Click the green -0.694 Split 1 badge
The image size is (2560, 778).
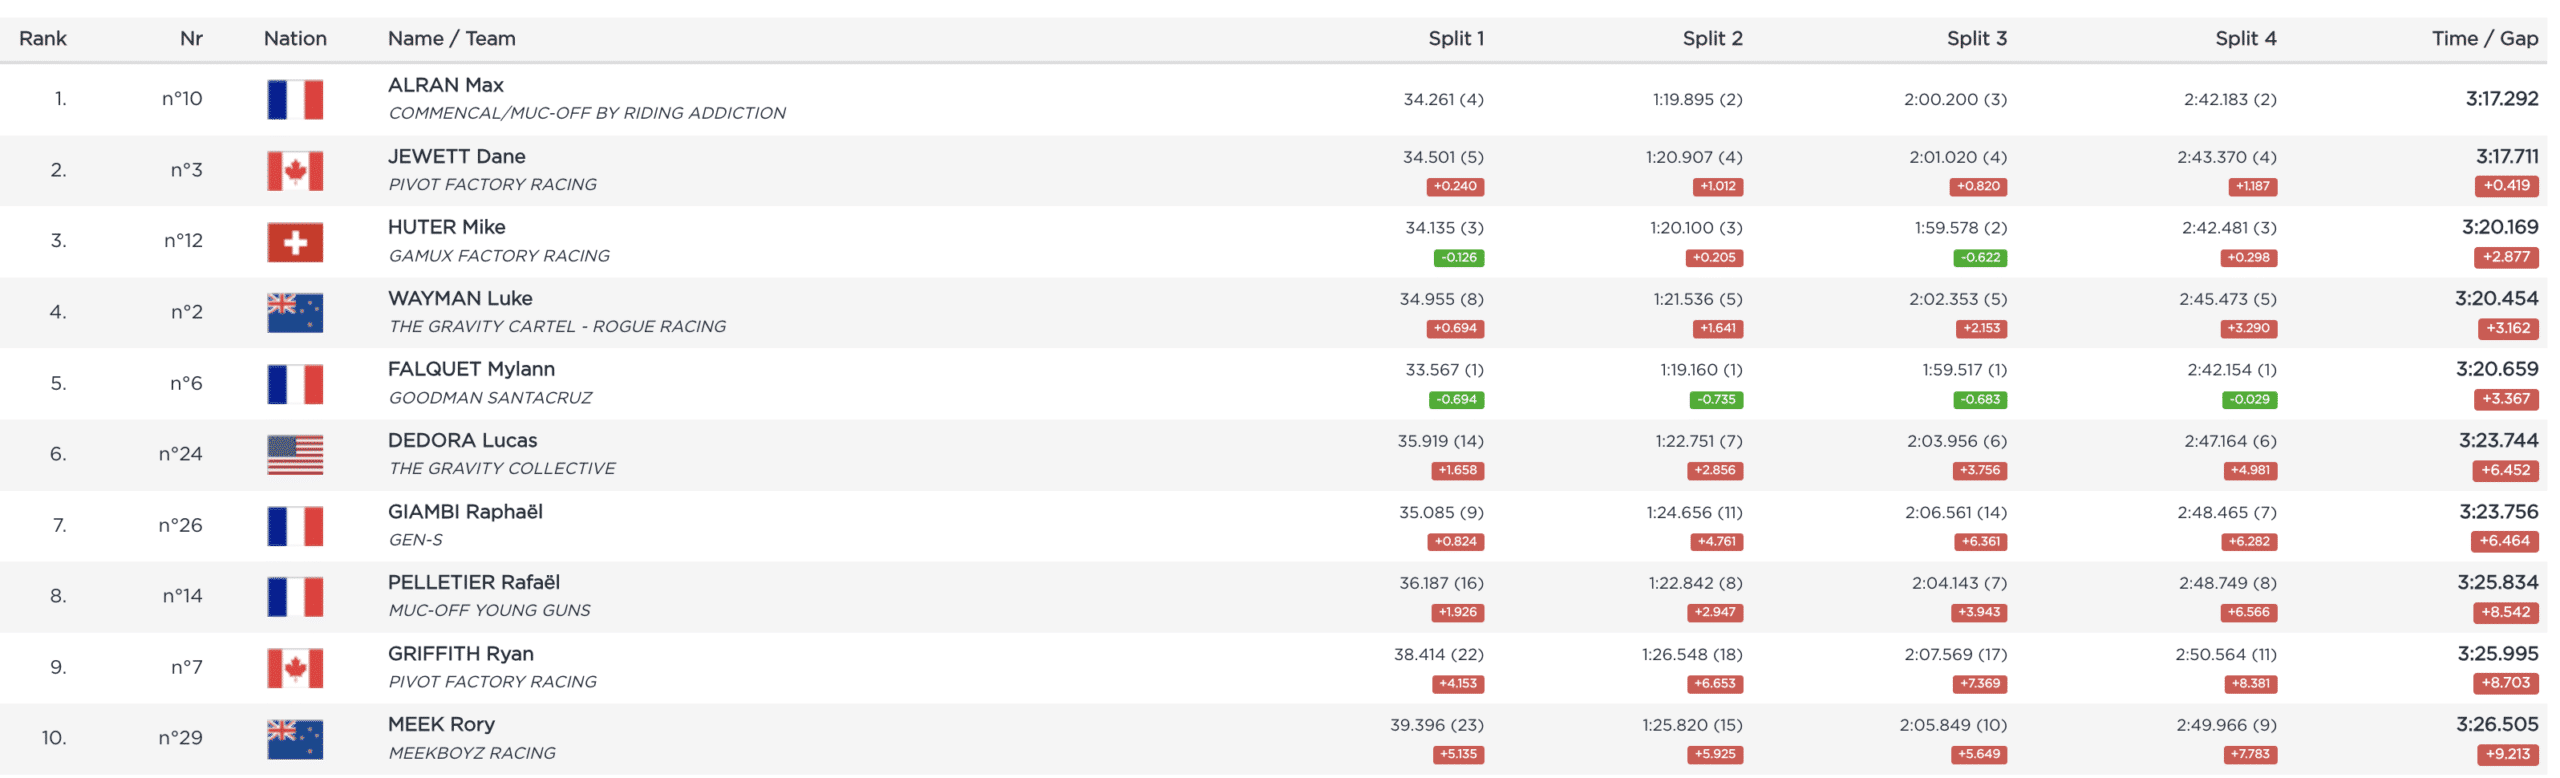point(1456,400)
